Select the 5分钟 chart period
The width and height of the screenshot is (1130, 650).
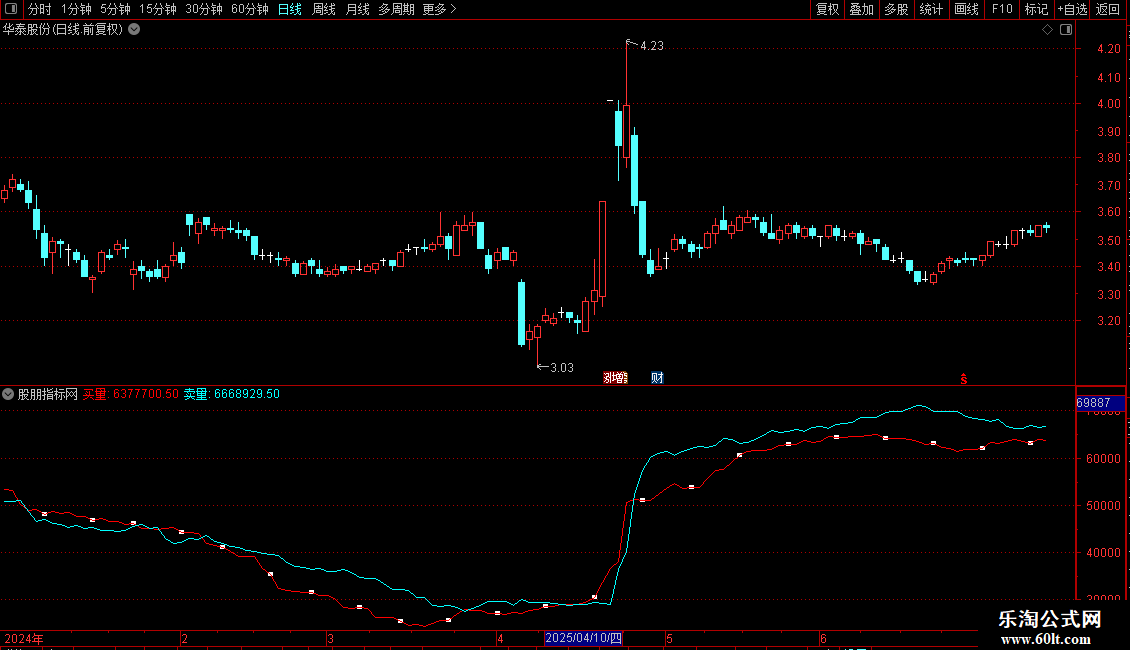115,9
